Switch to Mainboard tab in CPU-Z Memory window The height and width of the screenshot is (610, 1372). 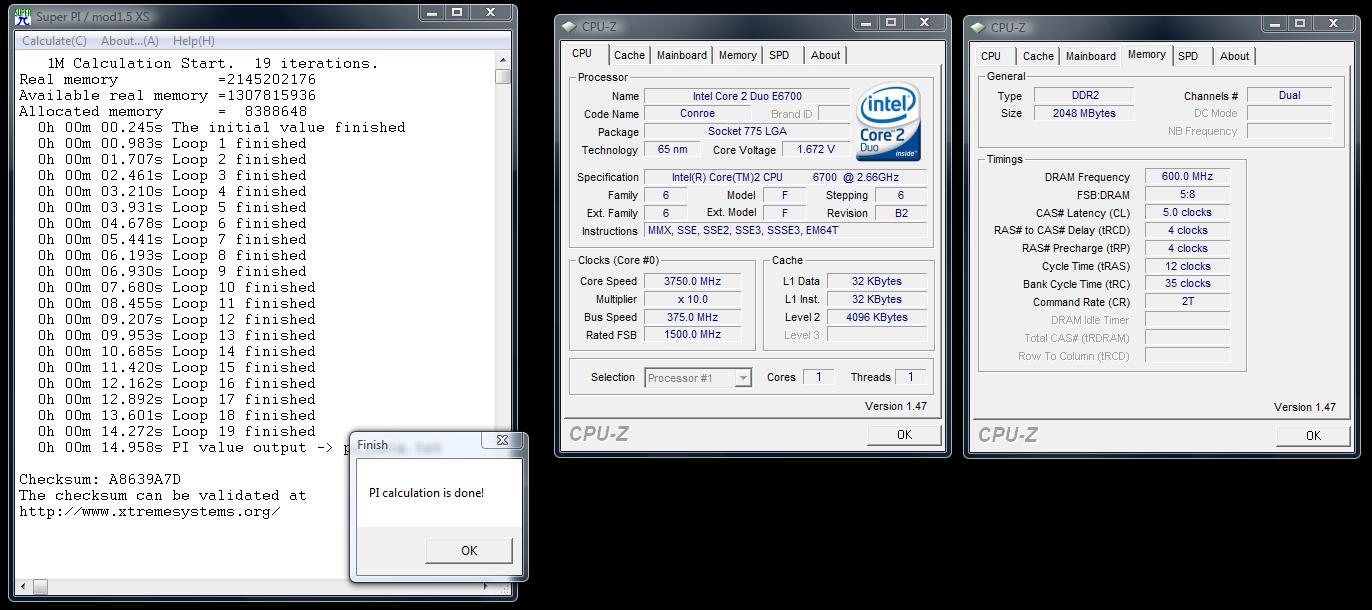tap(1091, 56)
